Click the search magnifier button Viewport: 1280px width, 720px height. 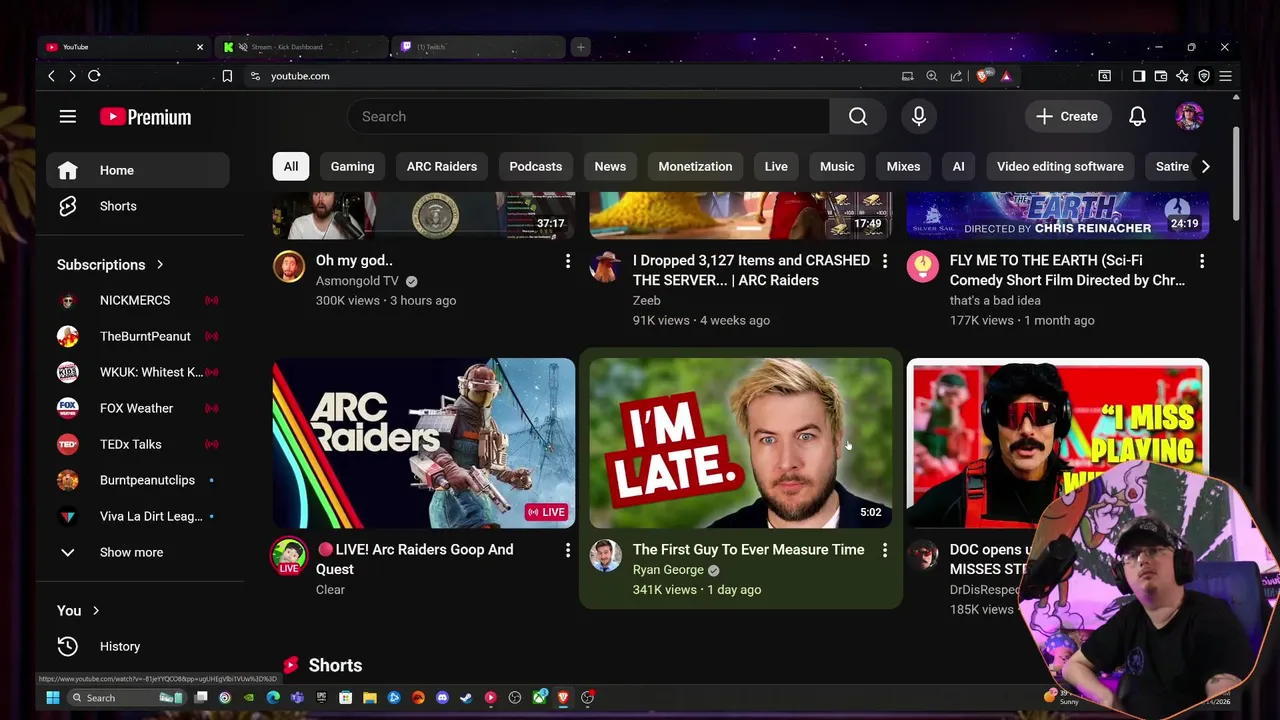[x=858, y=117]
